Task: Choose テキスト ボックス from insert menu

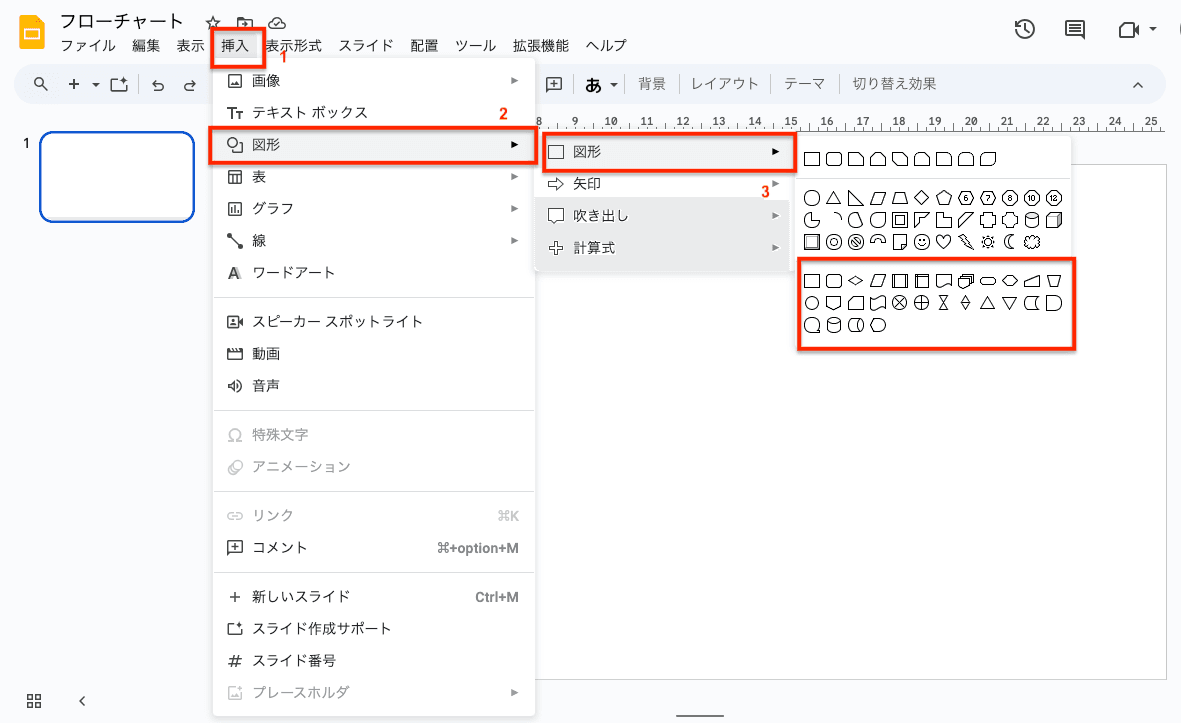Action: pos(310,112)
